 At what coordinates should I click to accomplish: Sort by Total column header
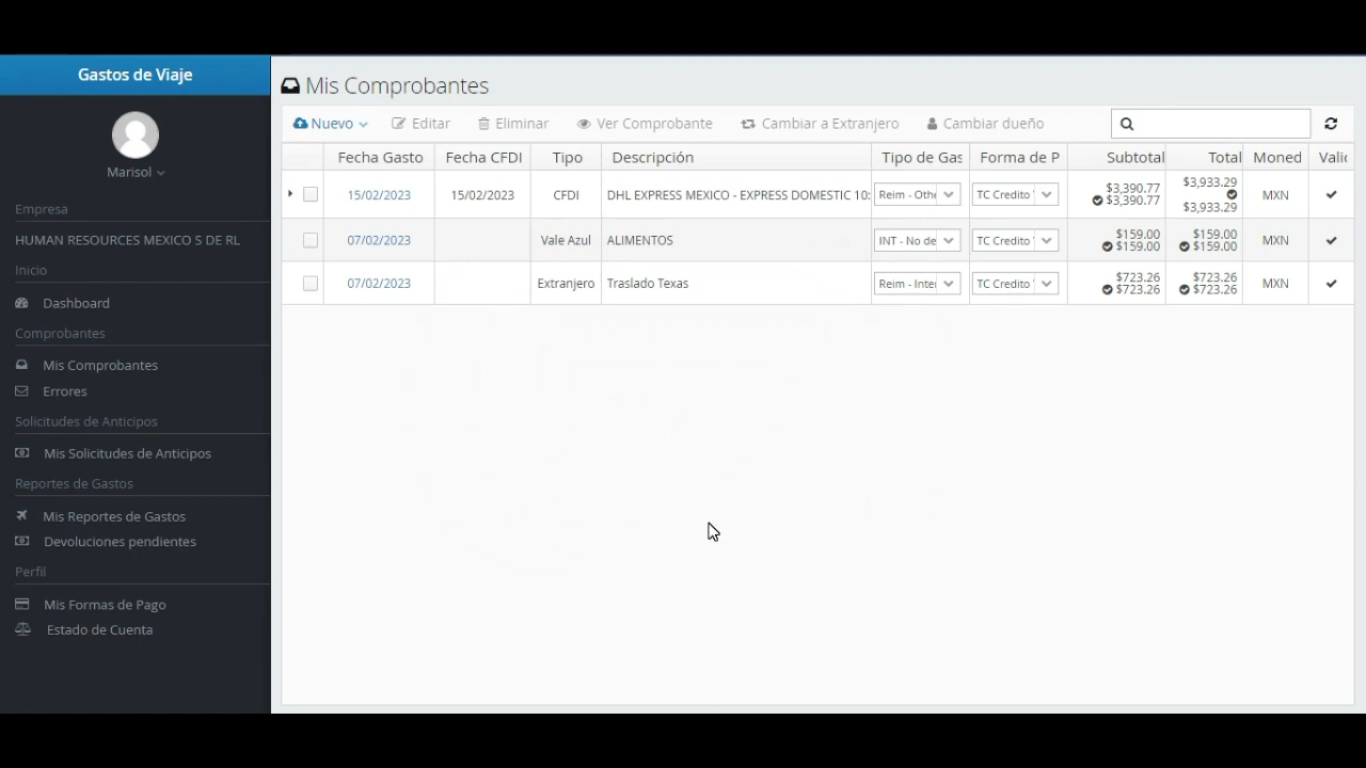tap(1205, 157)
